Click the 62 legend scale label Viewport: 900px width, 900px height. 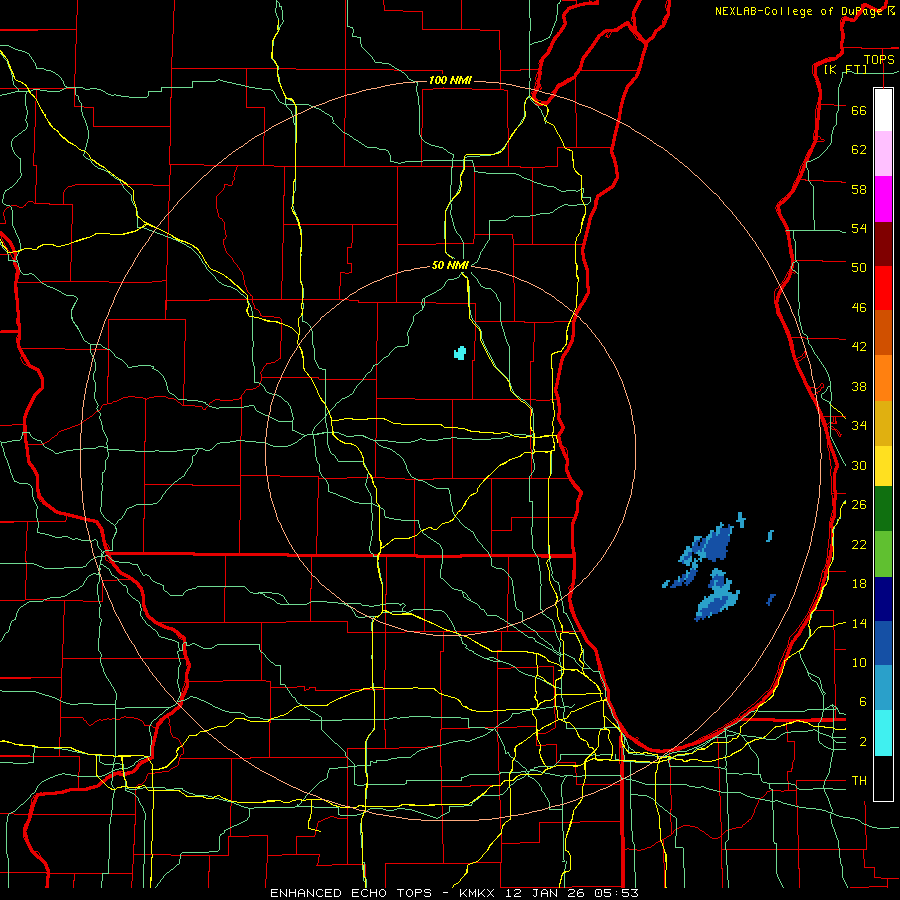(x=859, y=149)
